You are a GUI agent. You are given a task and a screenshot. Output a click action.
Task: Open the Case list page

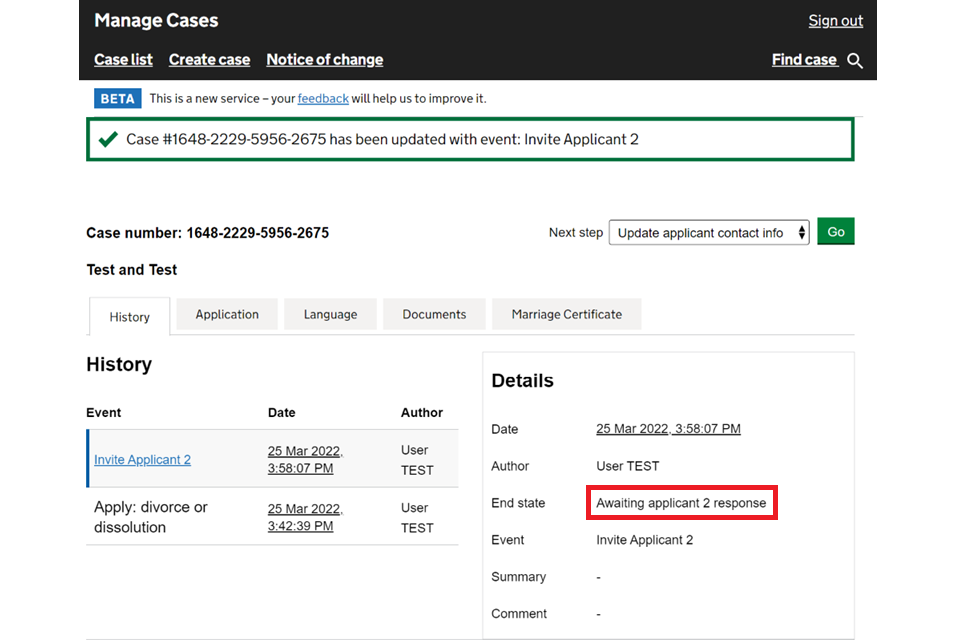123,60
